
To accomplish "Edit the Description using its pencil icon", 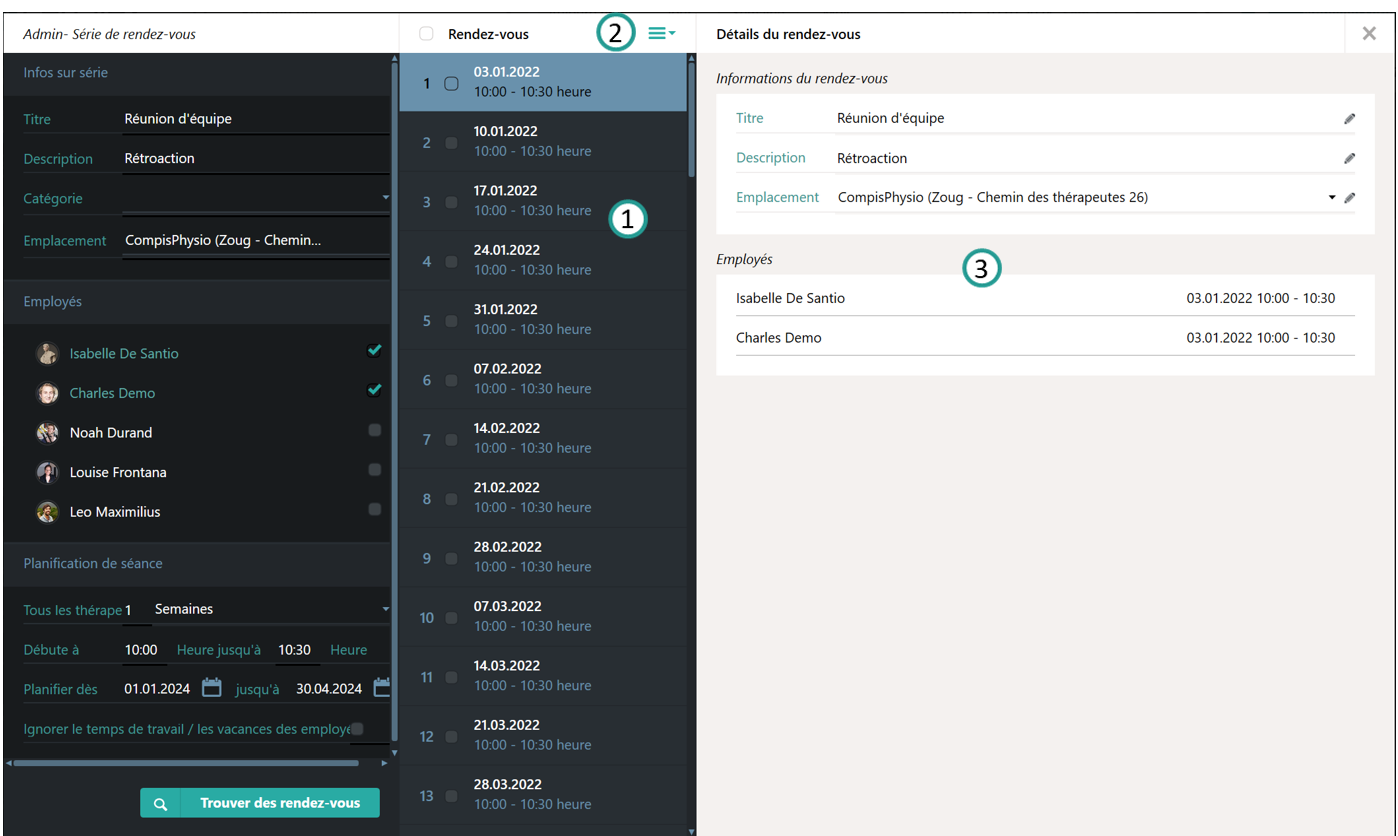I will (x=1349, y=158).
